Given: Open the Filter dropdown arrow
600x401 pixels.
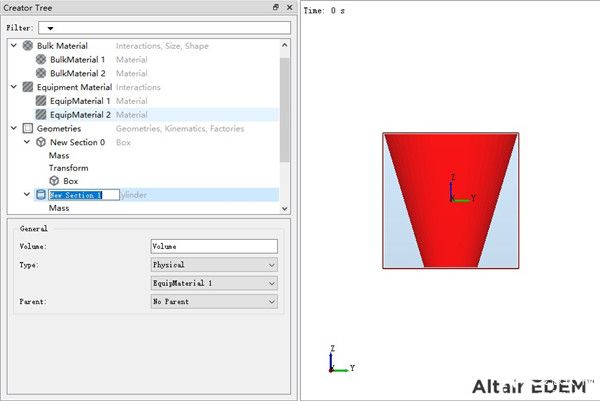Looking at the screenshot, I should pos(50,28).
